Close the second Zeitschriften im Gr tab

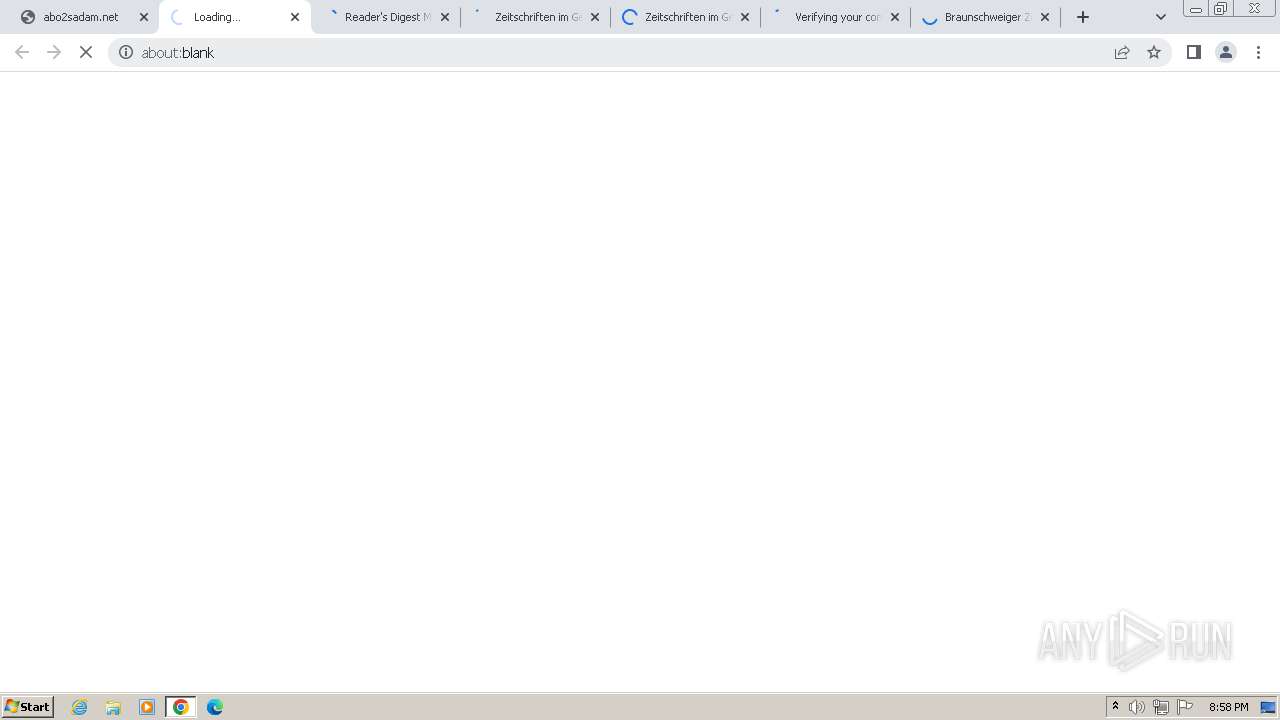[745, 17]
